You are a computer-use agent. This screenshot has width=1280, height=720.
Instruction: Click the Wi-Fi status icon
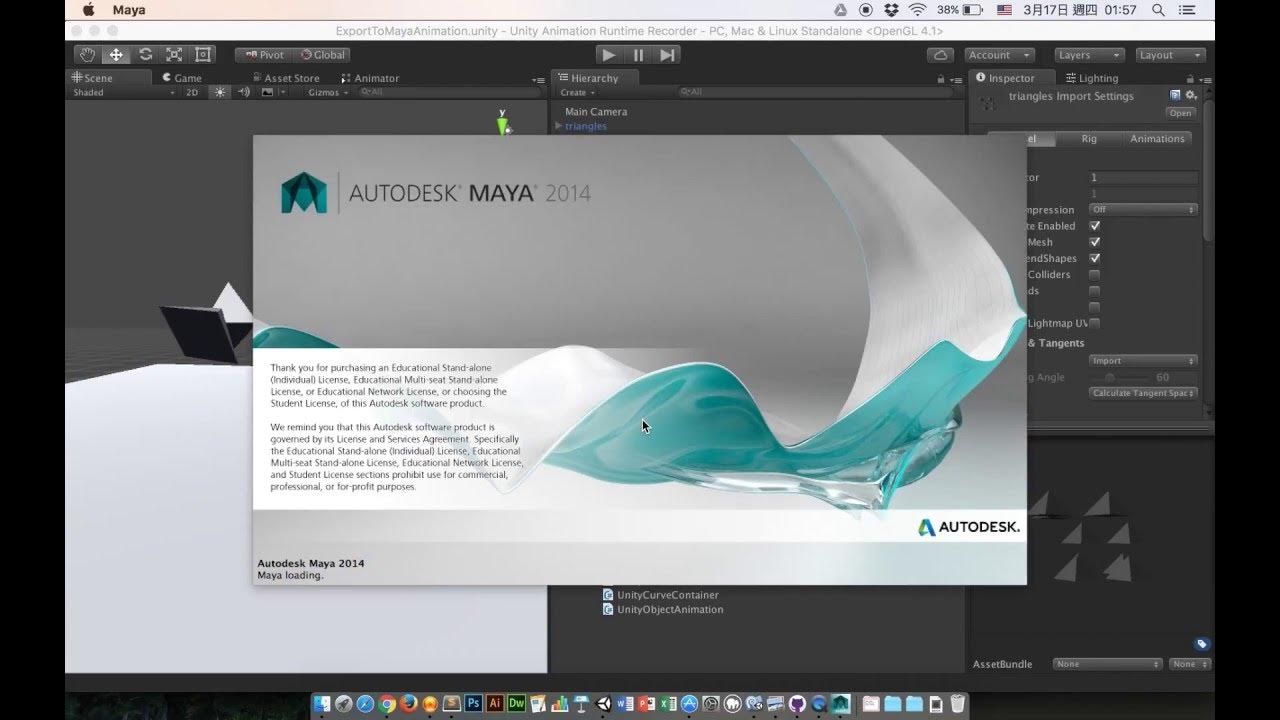(918, 10)
